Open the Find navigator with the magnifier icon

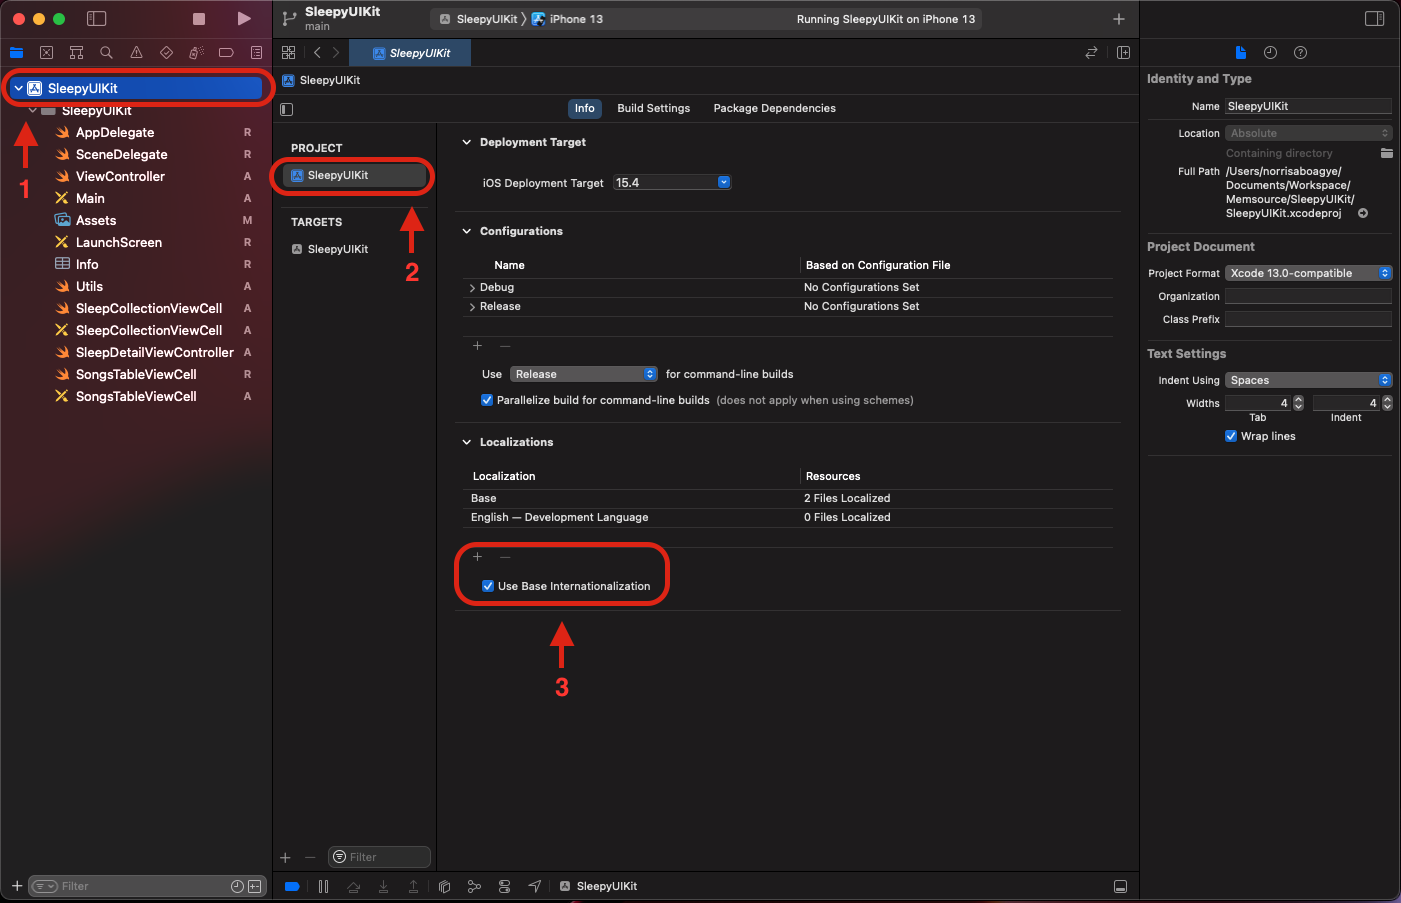105,52
